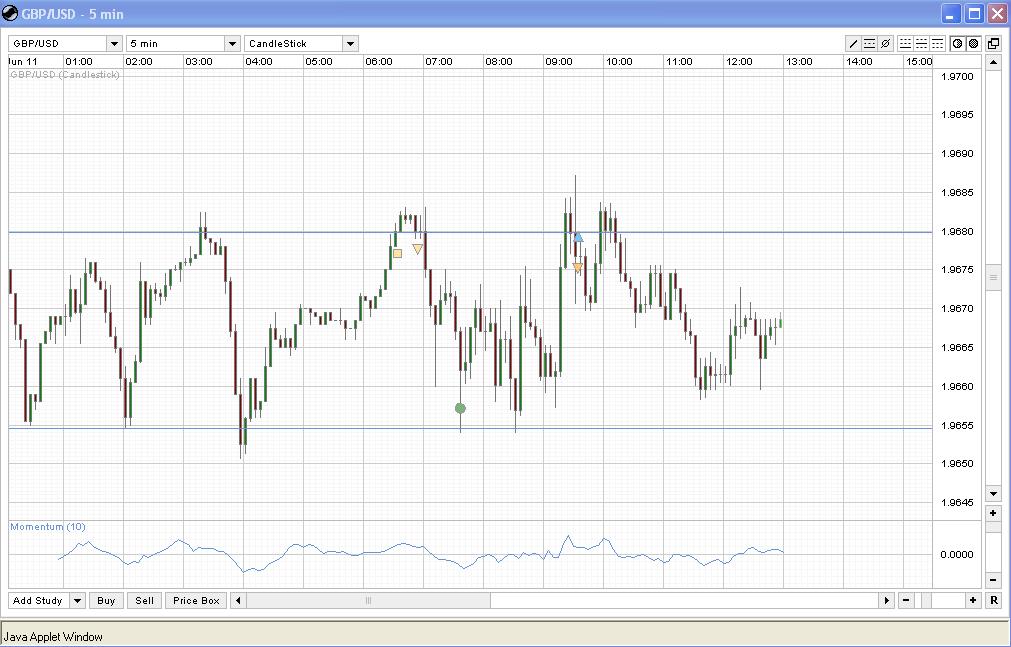Minimize the GBP/USD chart window
Screen dimensions: 1011x647
point(952,14)
